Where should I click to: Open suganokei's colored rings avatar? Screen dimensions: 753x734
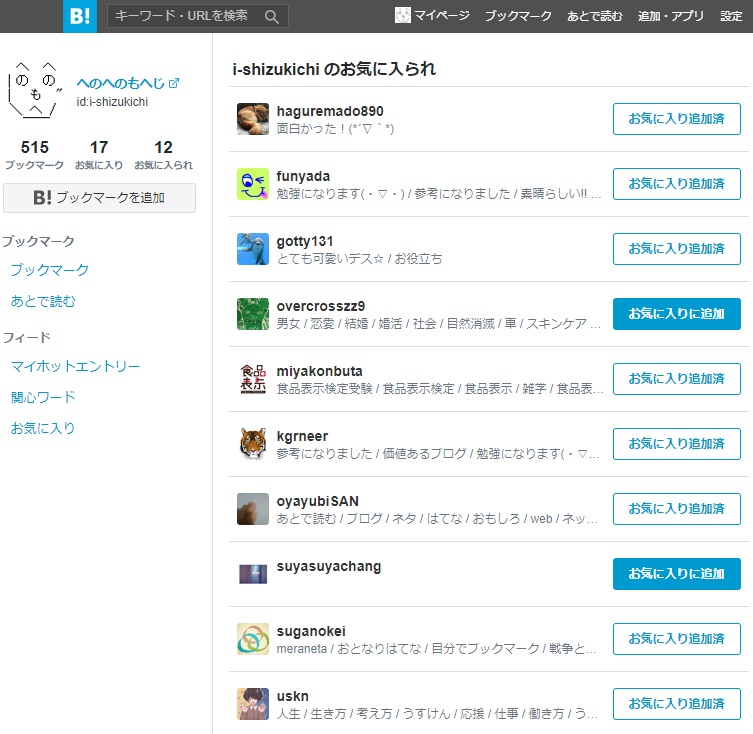[x=253, y=639]
